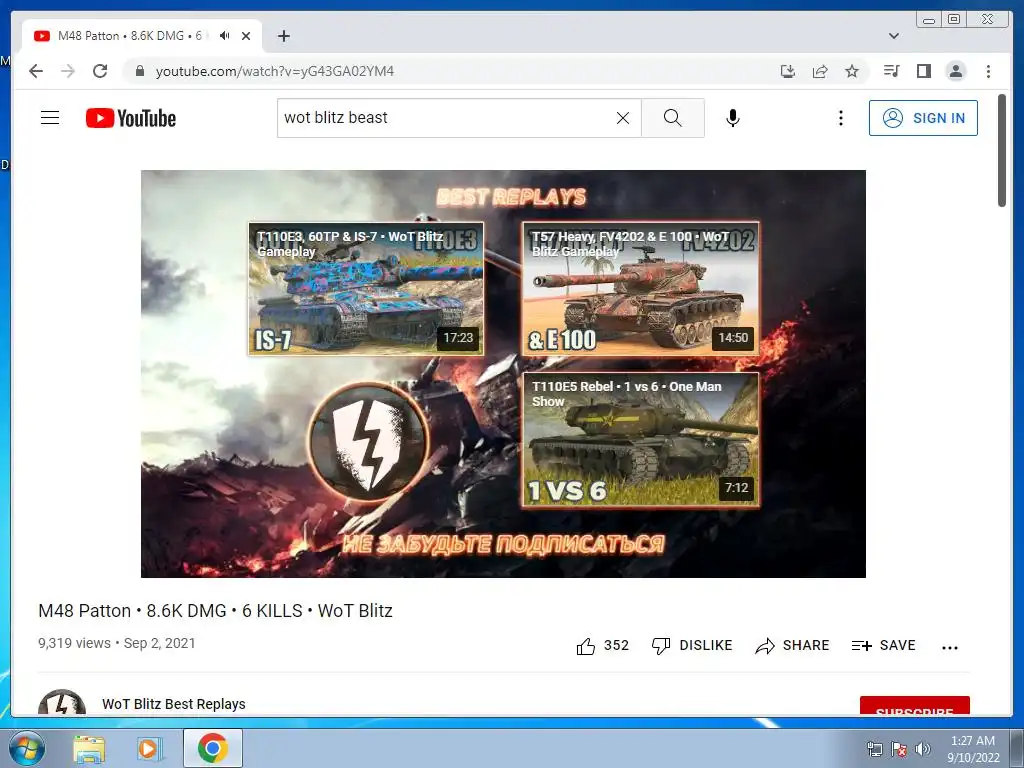Open Chrome three-dot menu
Viewport: 1024px width, 768px height.
[988, 71]
